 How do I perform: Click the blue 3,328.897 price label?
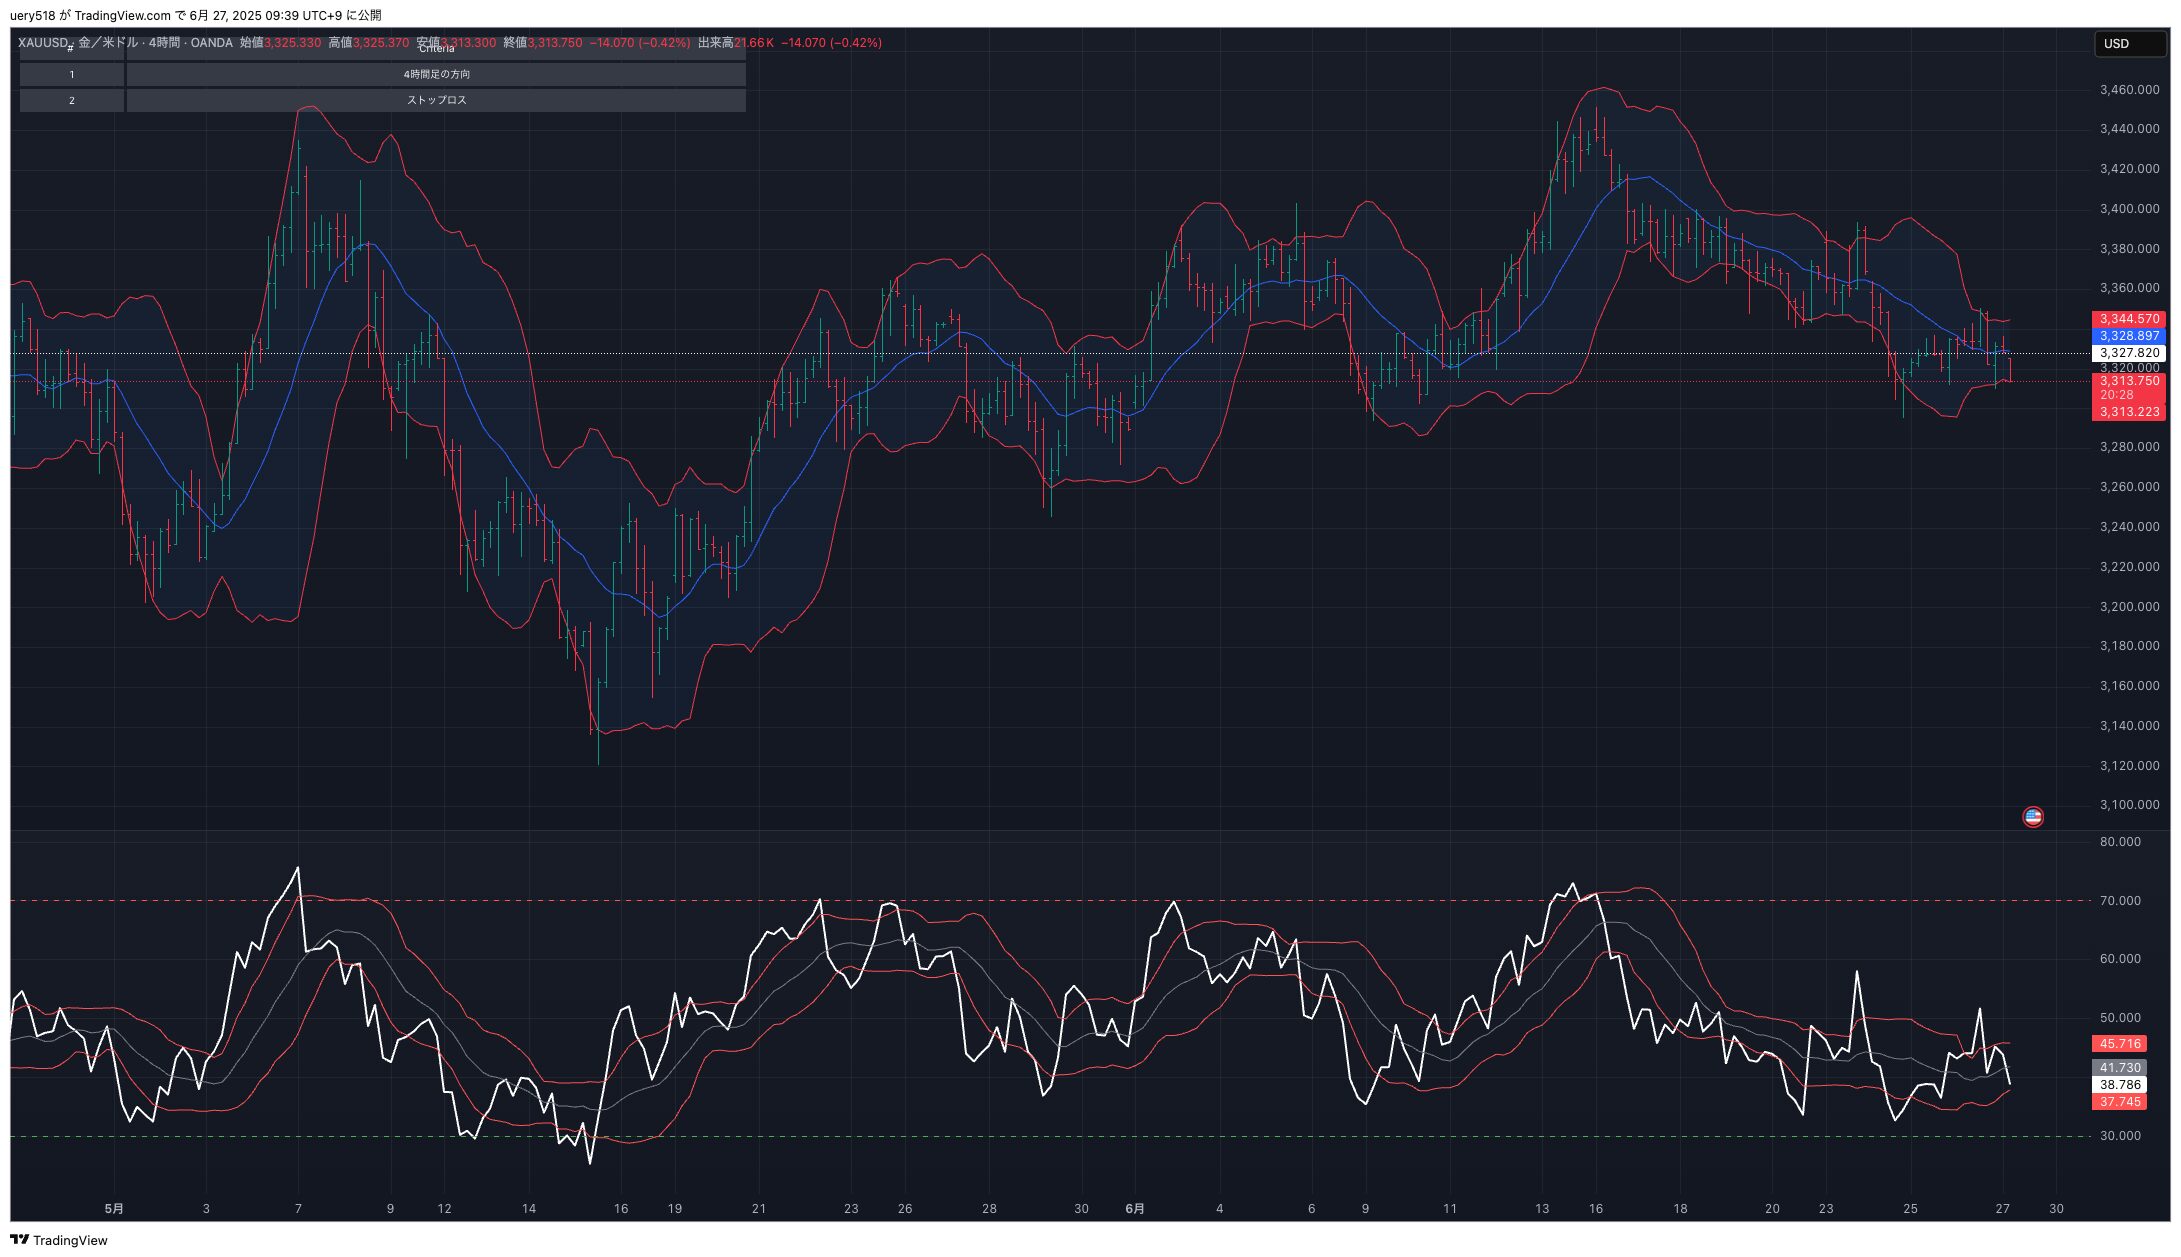(2128, 336)
